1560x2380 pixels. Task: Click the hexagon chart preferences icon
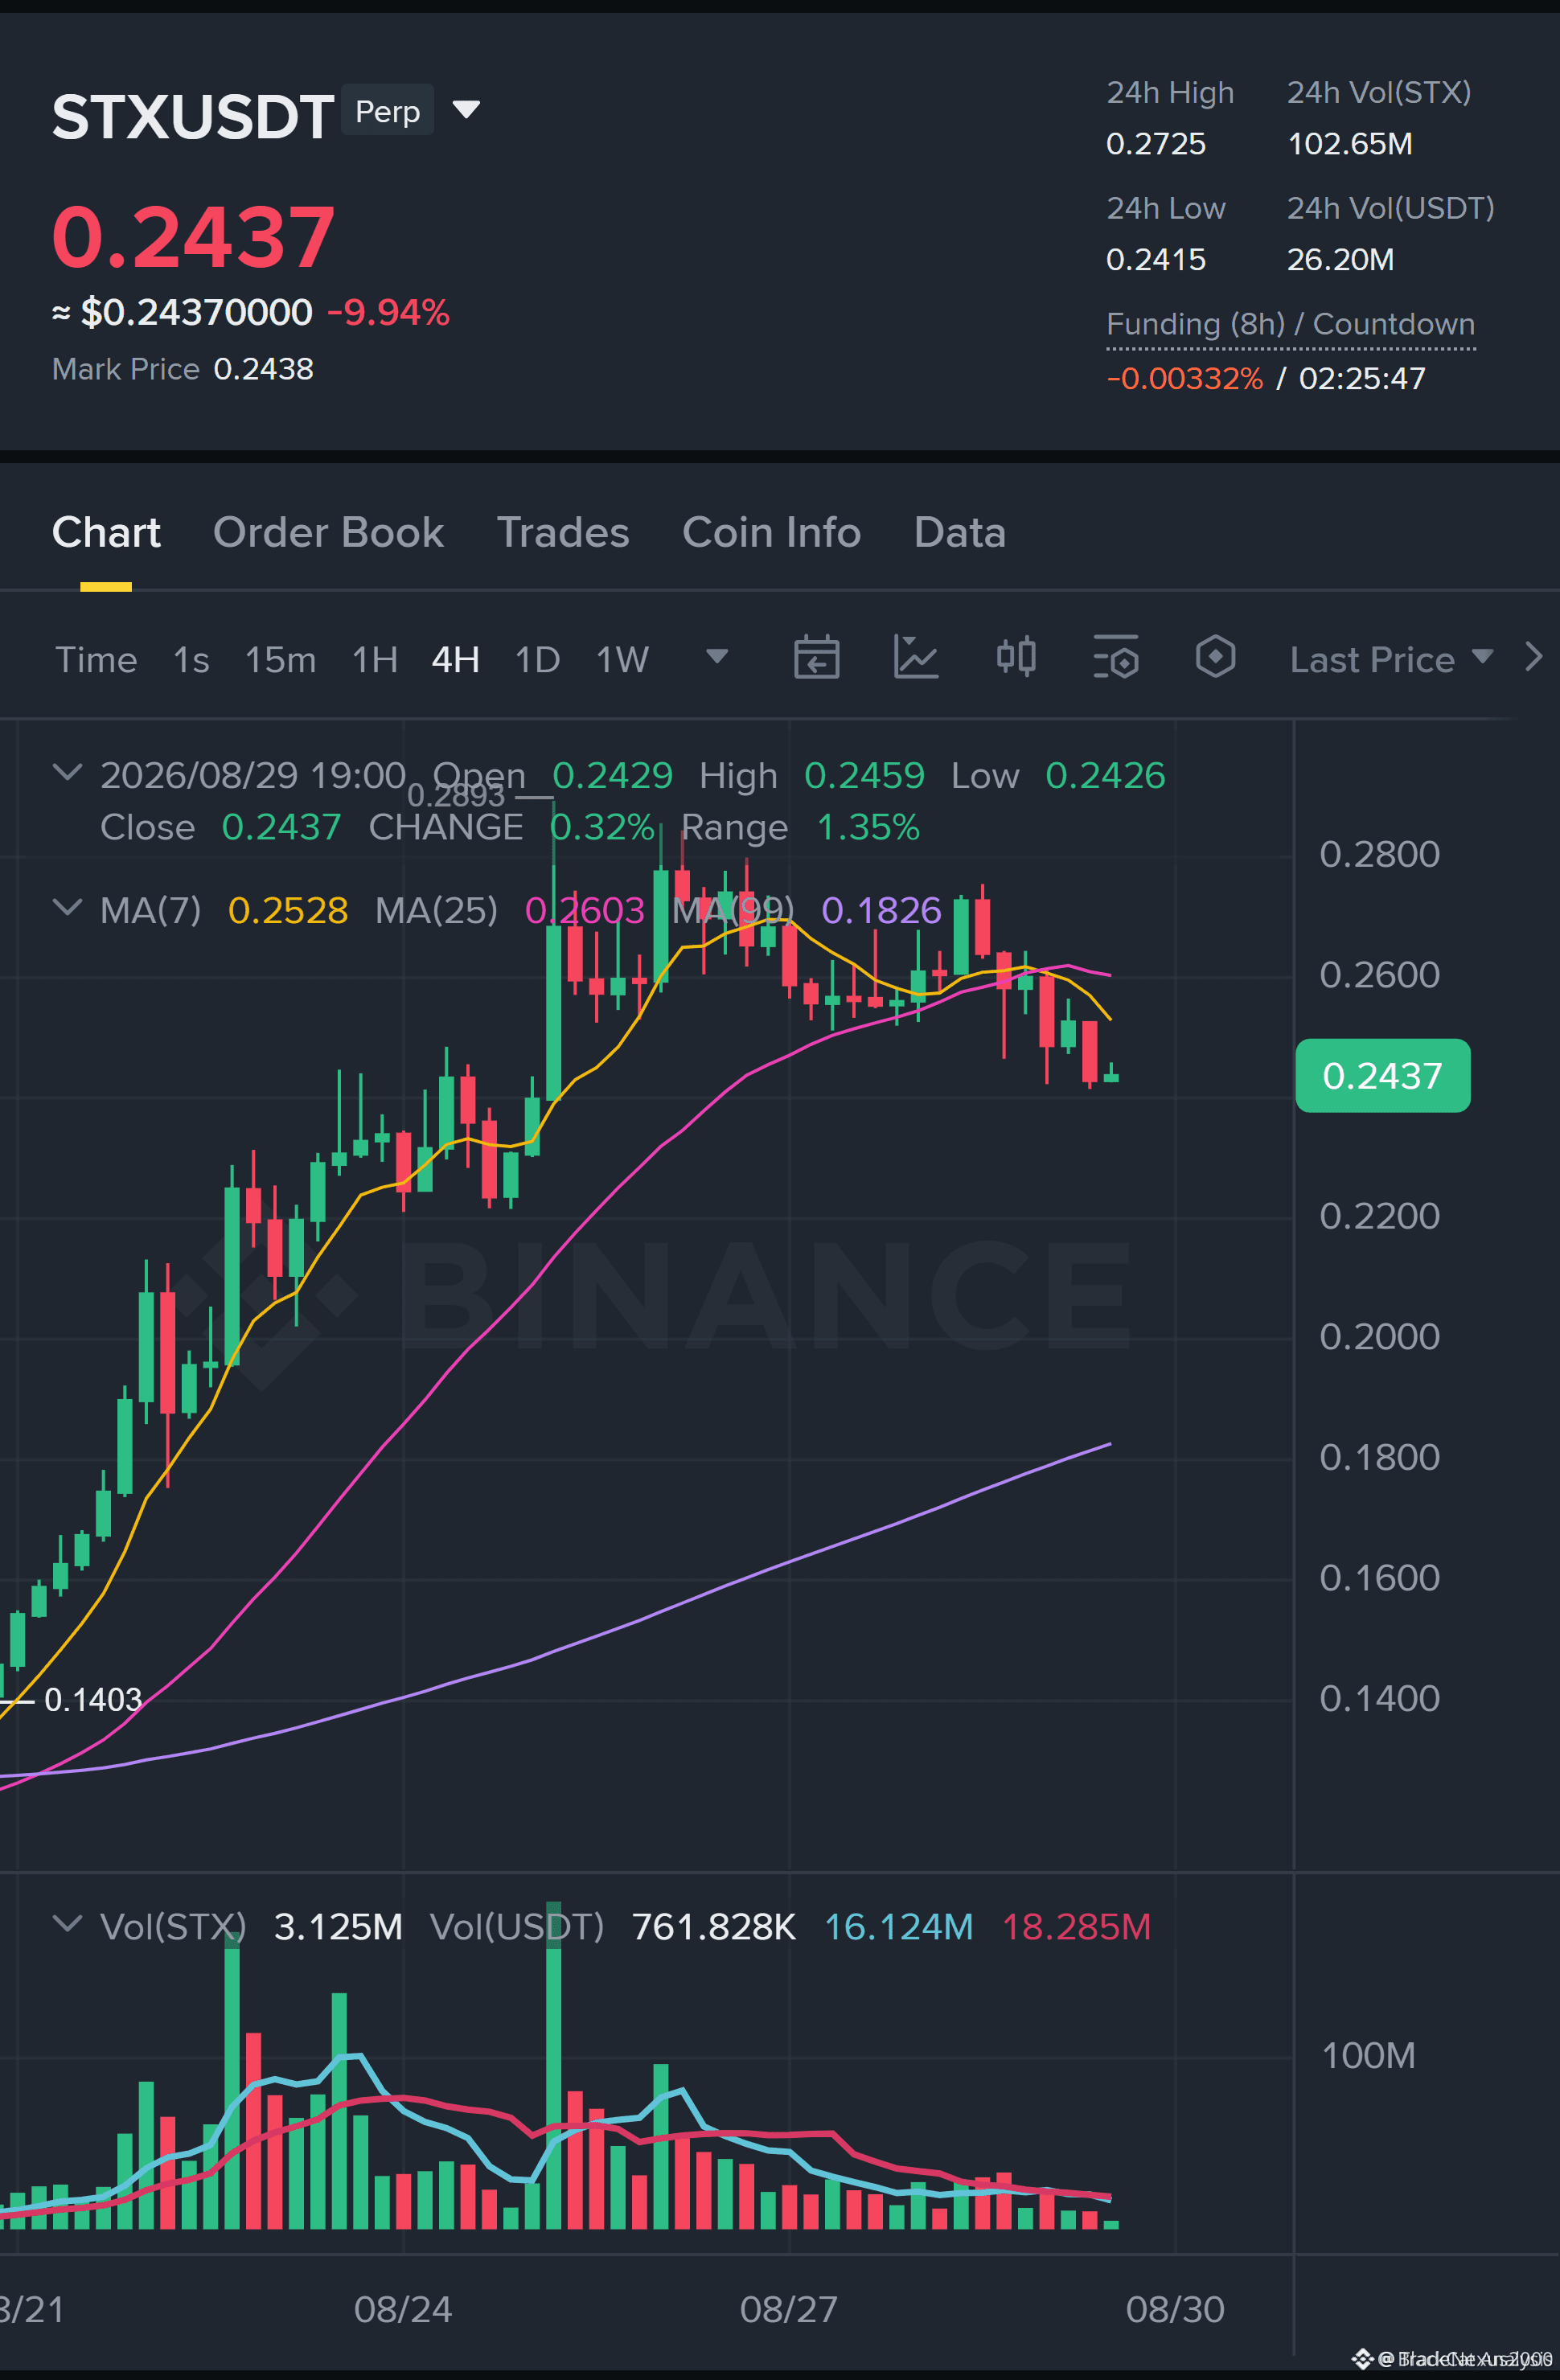[1215, 657]
